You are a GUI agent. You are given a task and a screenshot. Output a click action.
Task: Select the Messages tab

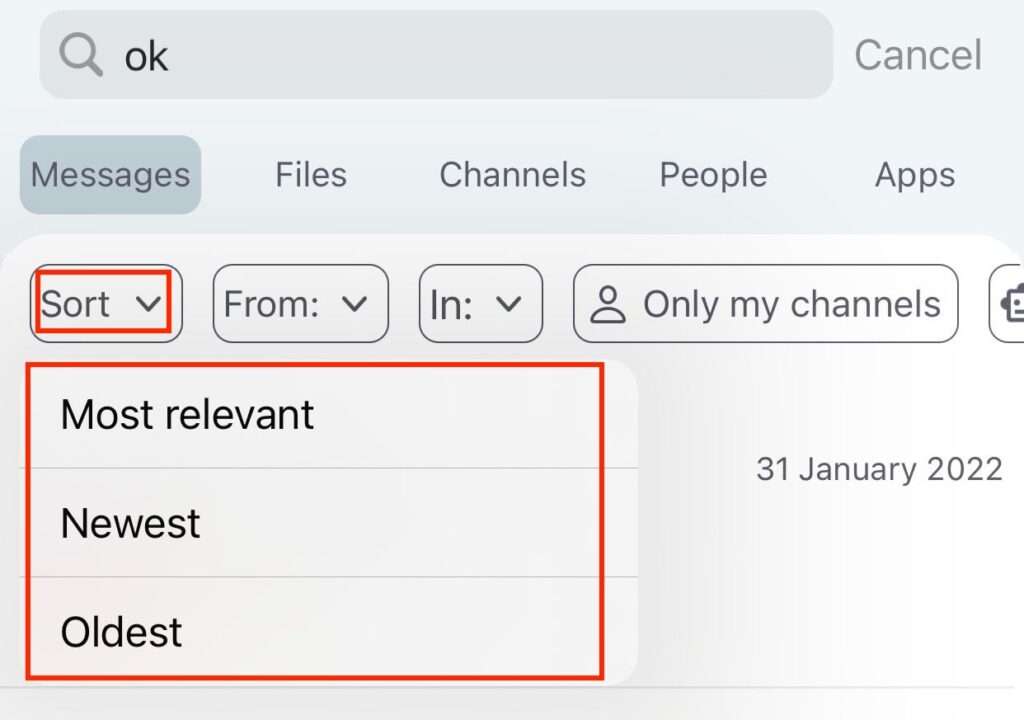110,174
